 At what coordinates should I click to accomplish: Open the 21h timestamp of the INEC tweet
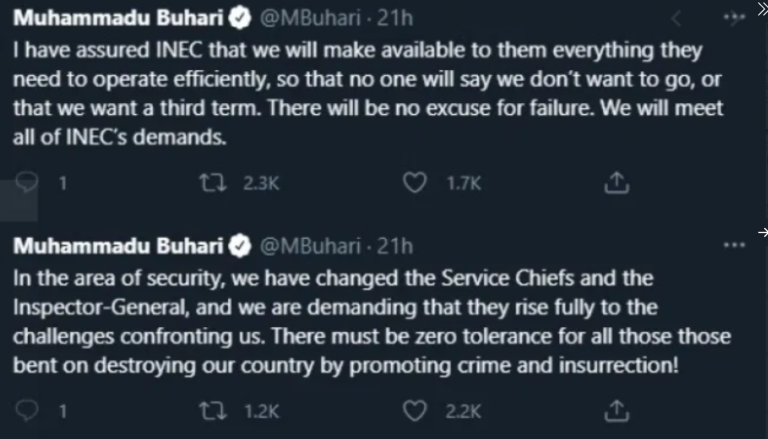395,18
